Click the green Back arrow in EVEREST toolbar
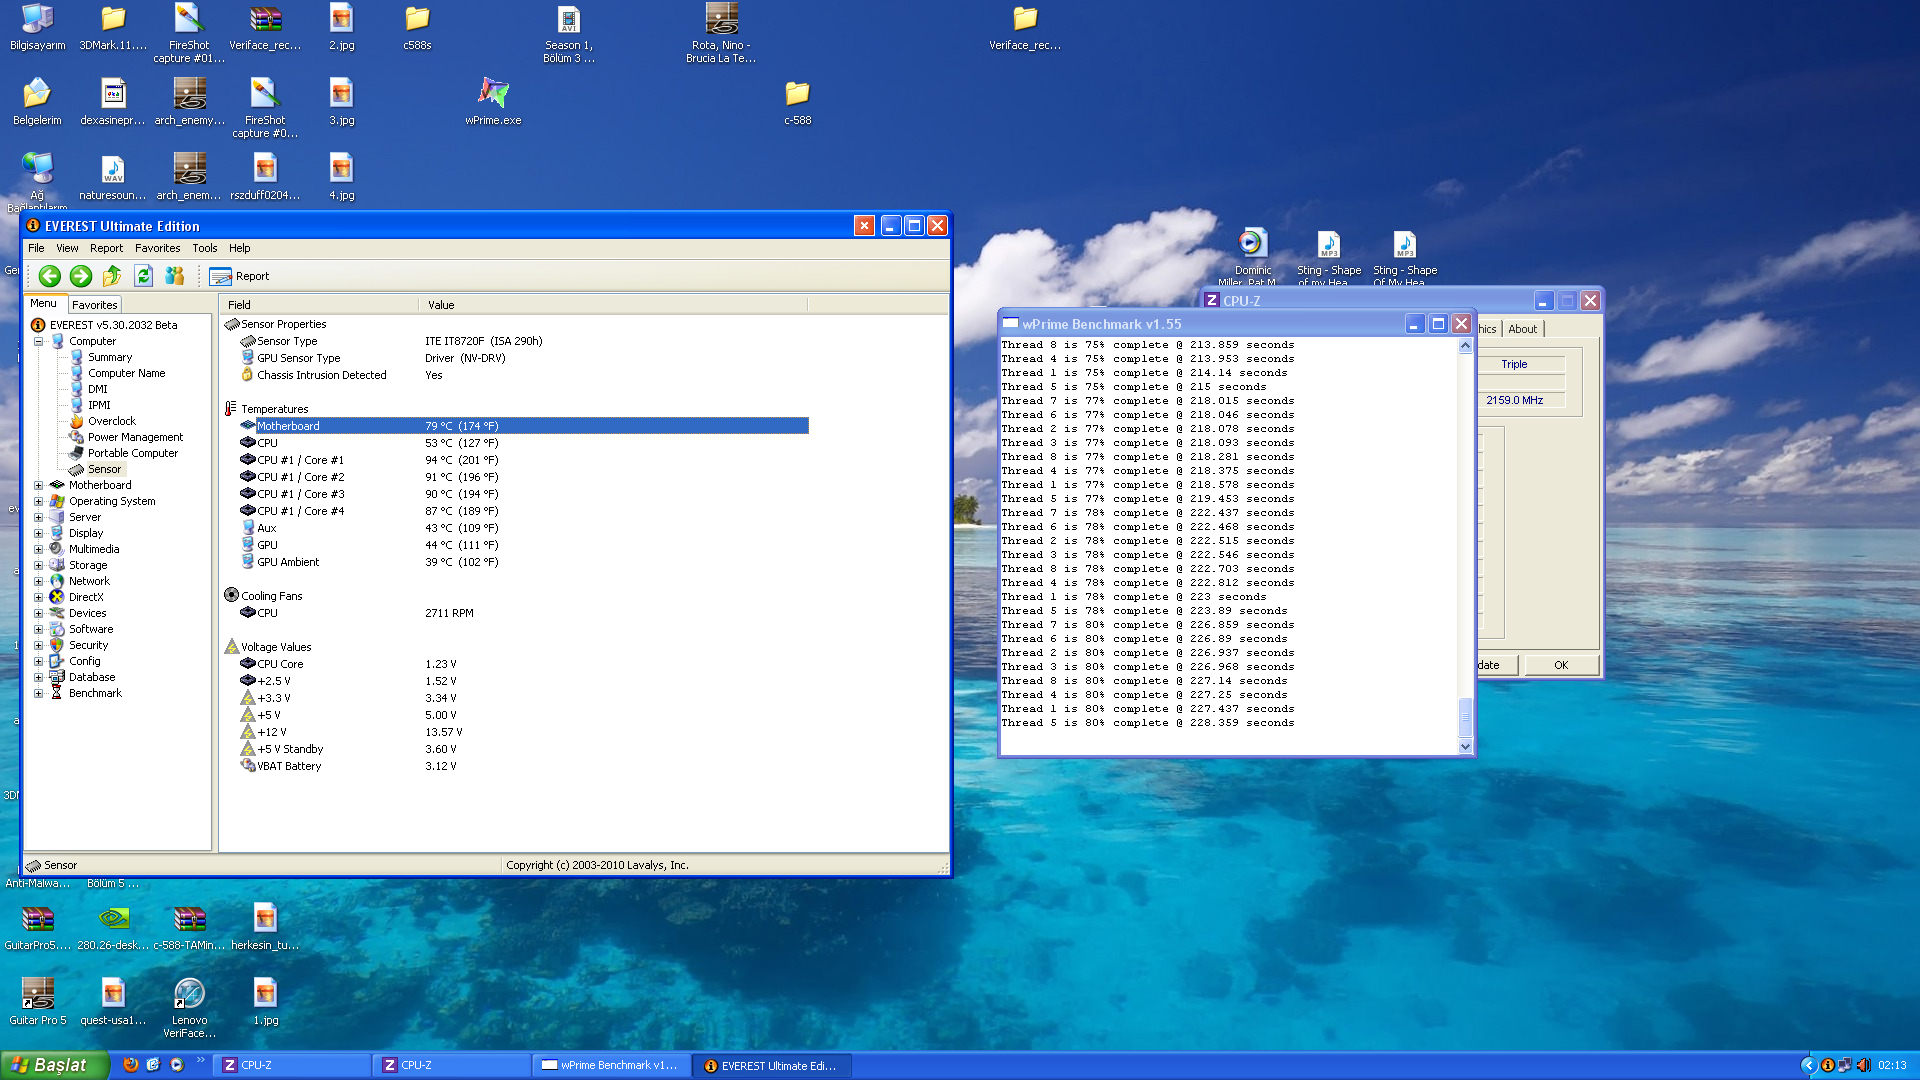1920x1080 pixels. [50, 276]
